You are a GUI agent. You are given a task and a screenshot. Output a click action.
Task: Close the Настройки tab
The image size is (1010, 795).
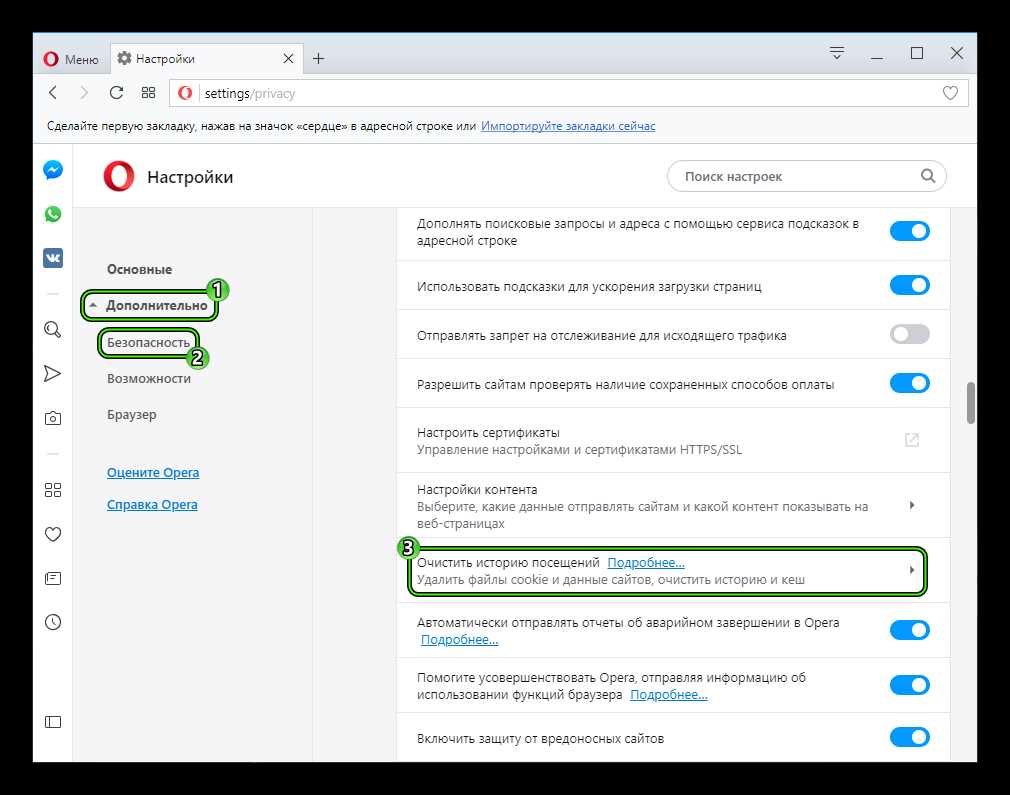289,59
